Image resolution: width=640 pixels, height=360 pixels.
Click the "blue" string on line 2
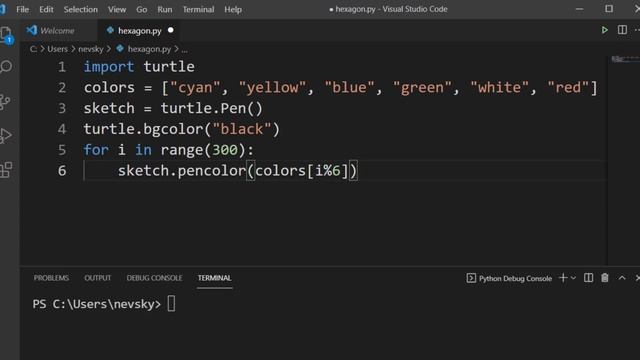click(x=349, y=88)
